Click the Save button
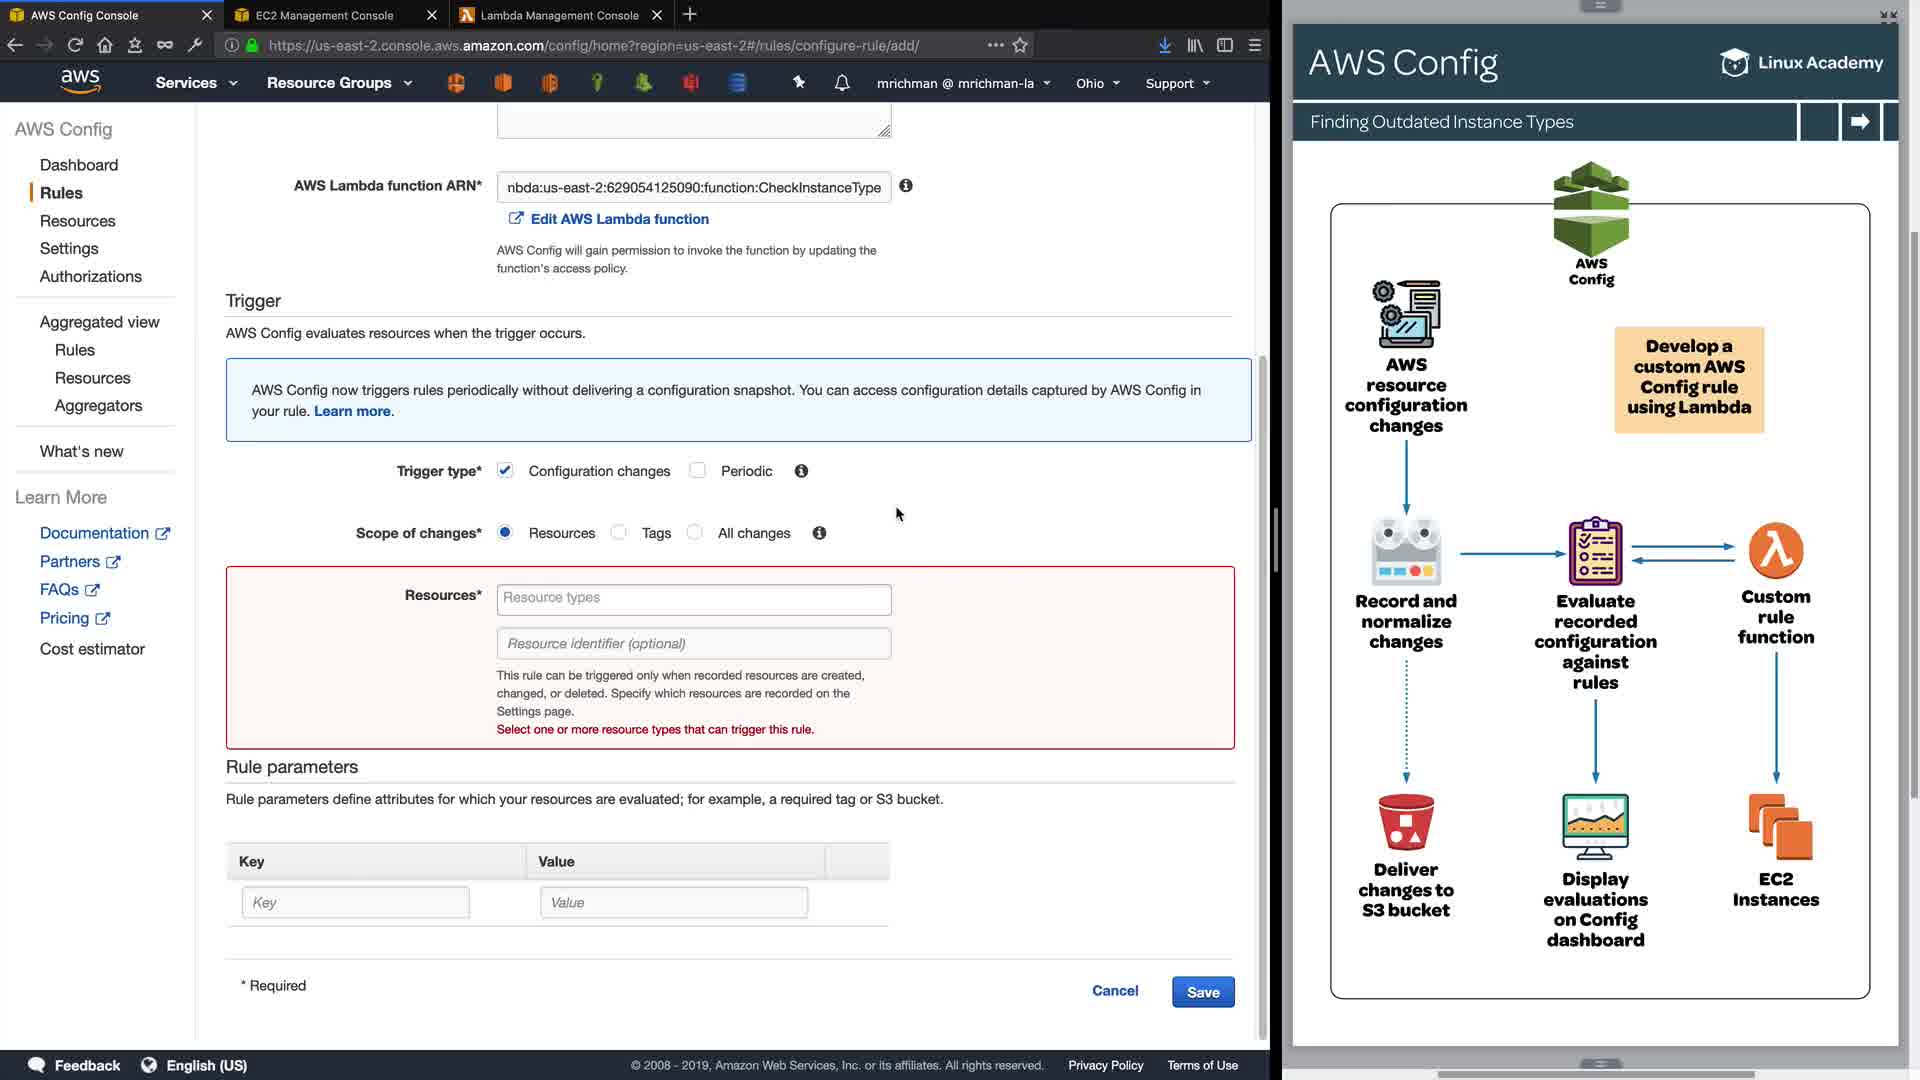The height and width of the screenshot is (1080, 1920). (1203, 992)
